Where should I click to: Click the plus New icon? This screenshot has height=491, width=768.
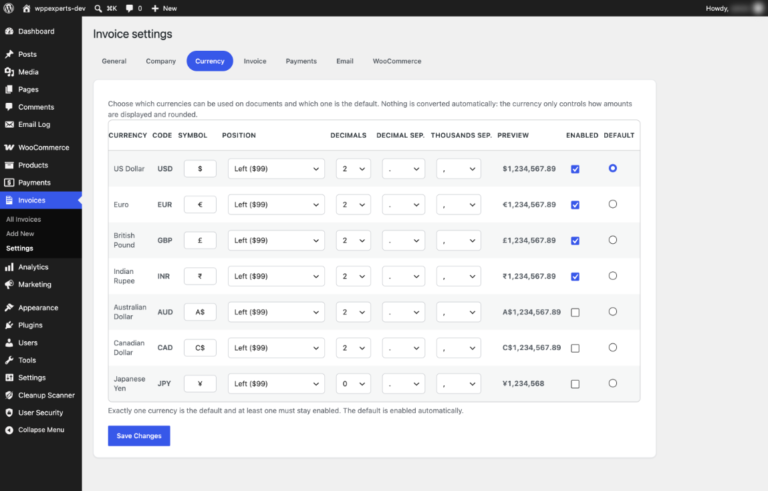tap(155, 8)
